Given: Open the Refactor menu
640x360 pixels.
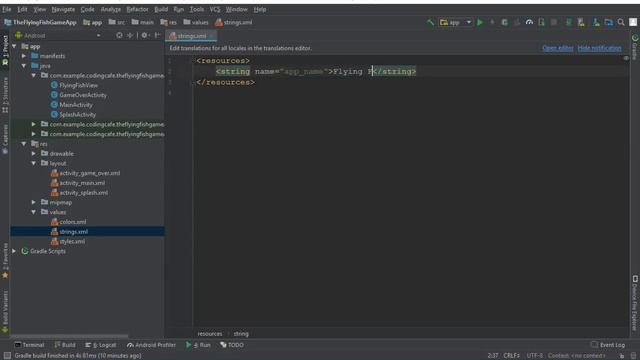Looking at the screenshot, I should 137,9.
